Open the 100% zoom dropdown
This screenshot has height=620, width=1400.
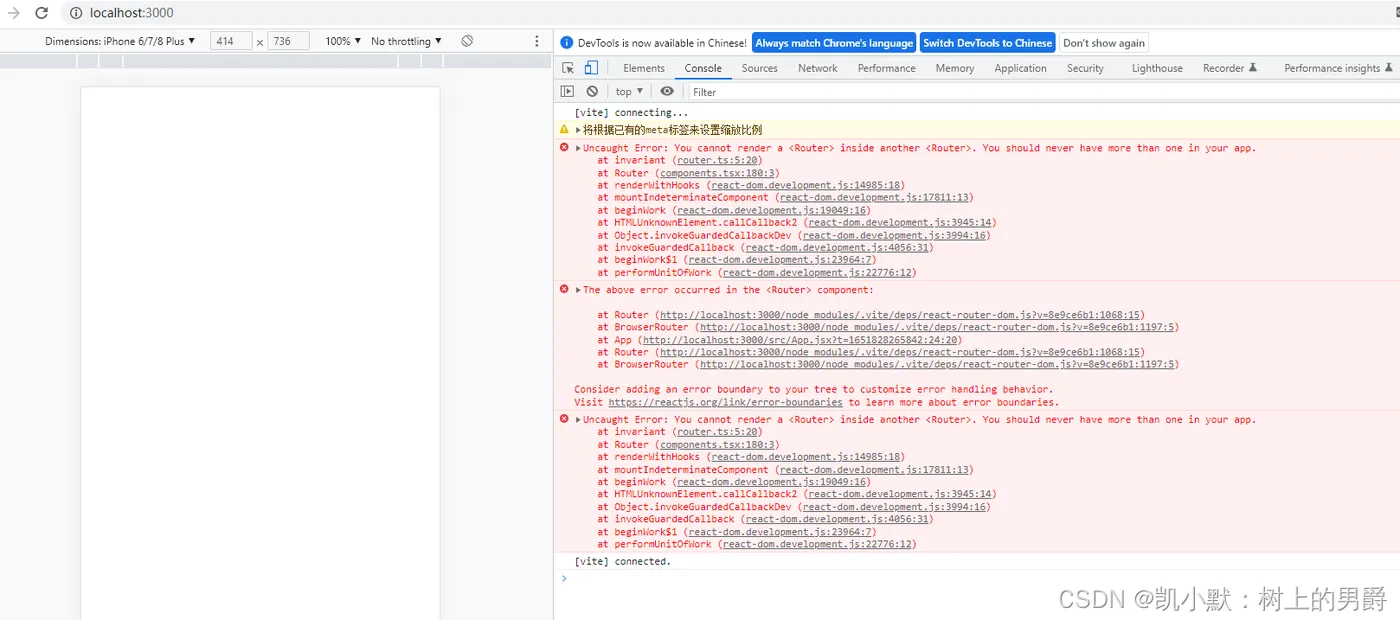tap(343, 41)
